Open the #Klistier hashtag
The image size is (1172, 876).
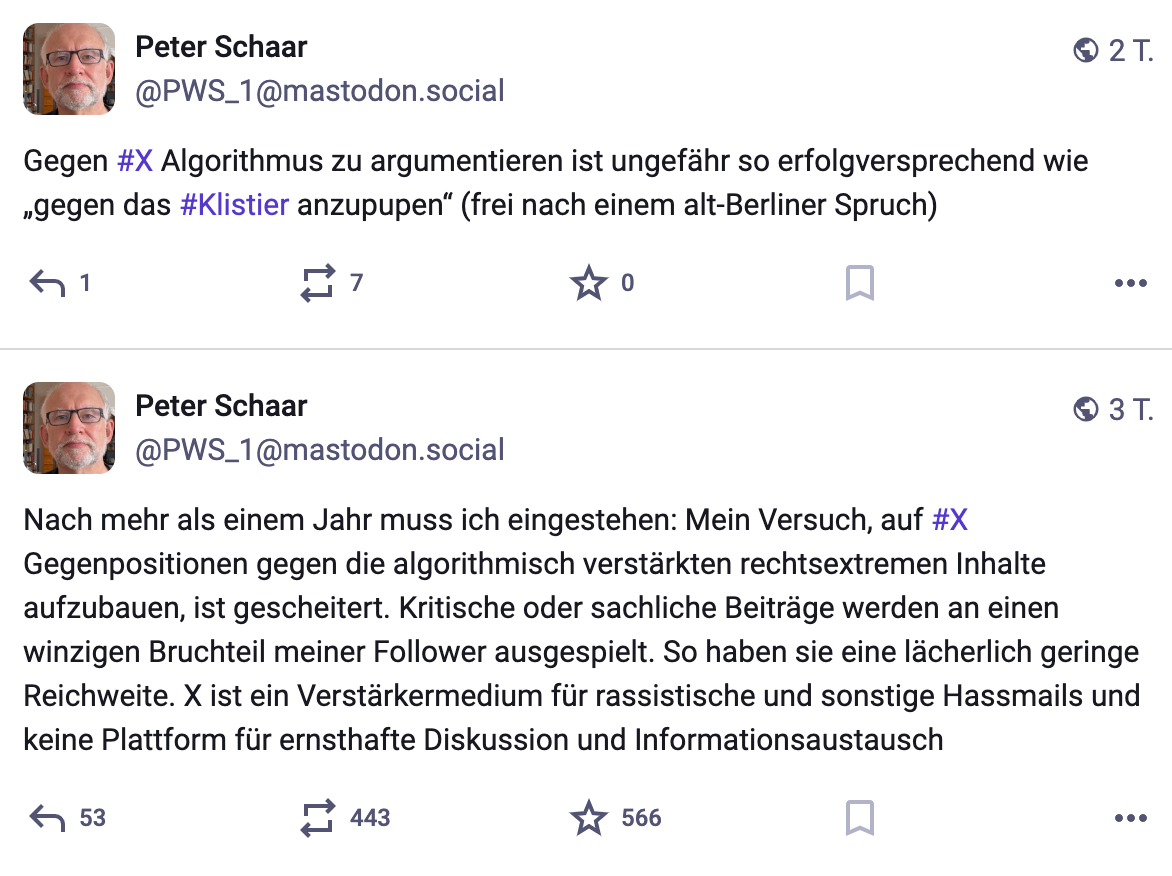(235, 205)
